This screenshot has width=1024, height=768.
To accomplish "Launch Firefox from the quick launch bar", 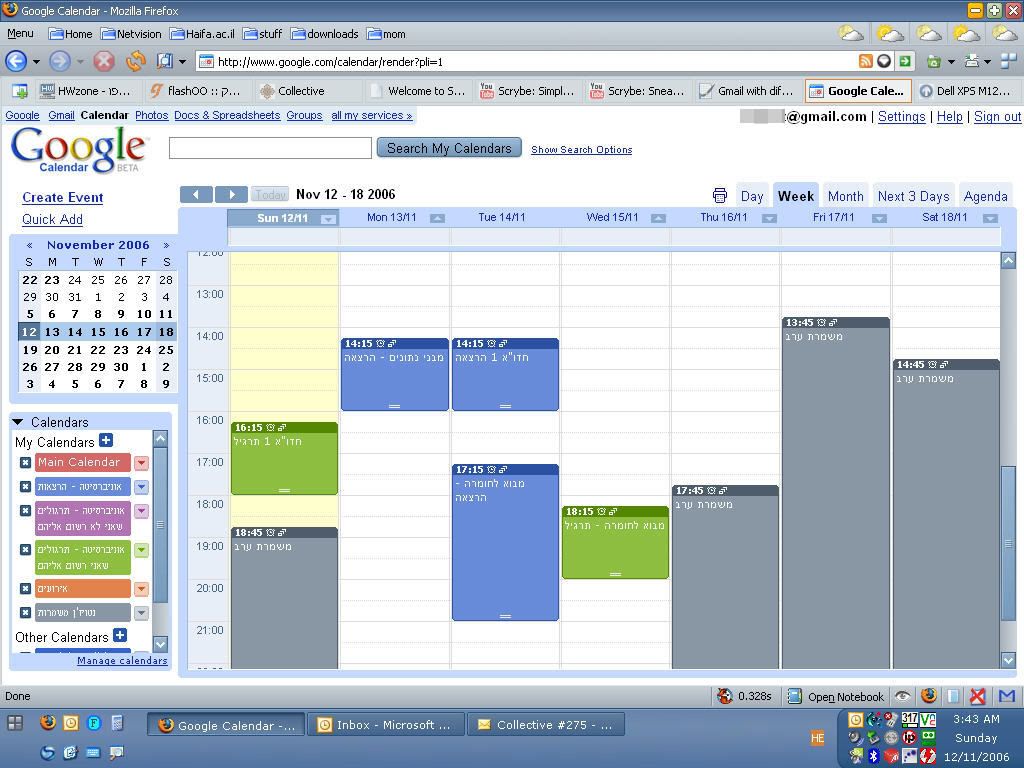I will tap(48, 722).
